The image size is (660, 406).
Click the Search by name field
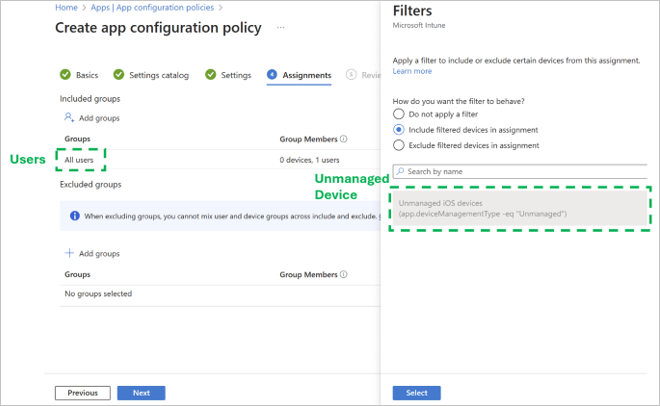[520, 171]
